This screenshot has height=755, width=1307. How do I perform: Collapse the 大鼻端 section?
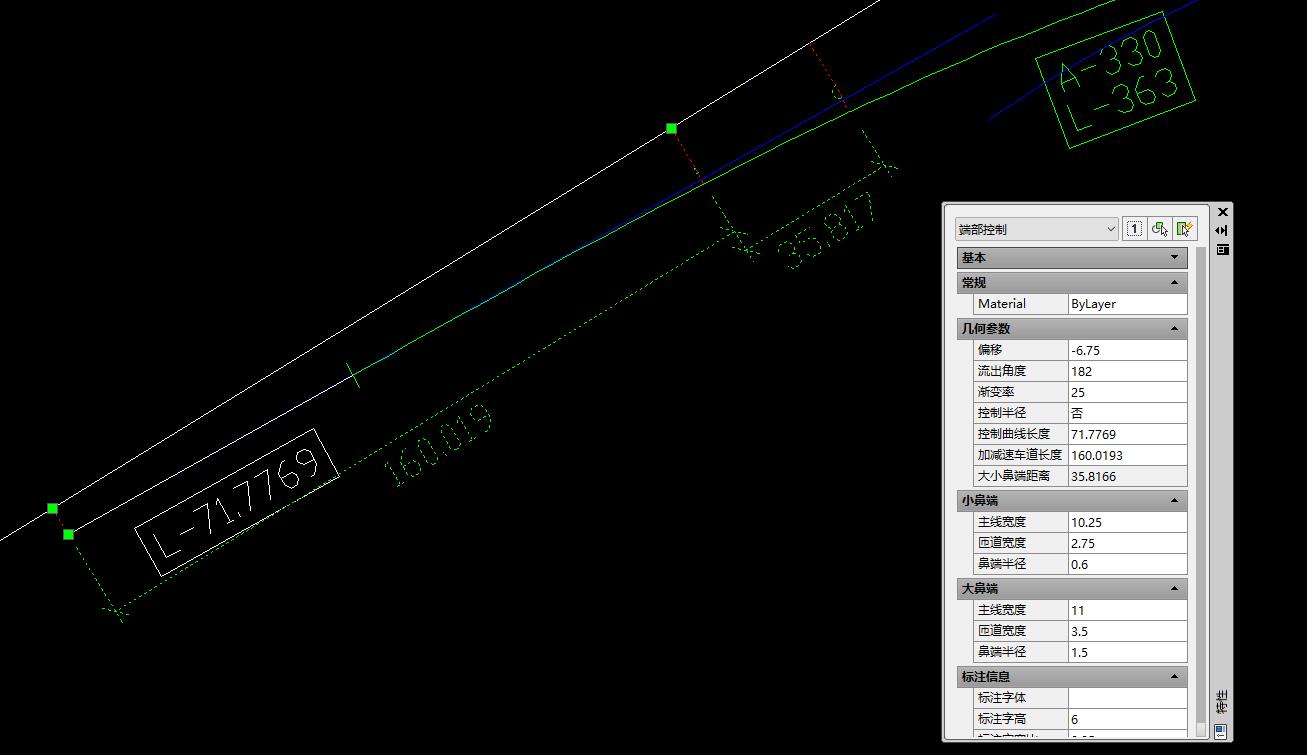1174,589
